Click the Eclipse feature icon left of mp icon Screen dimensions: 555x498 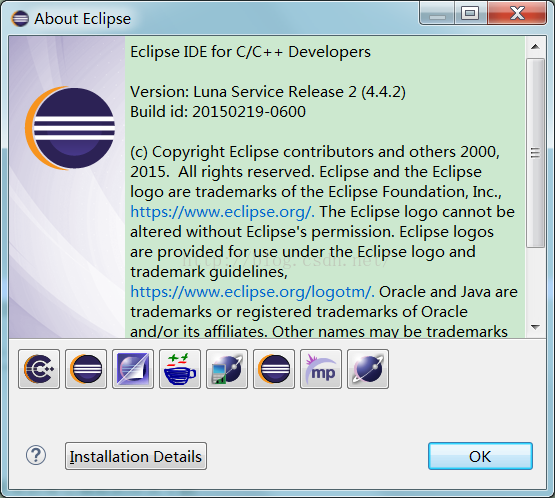point(274,369)
